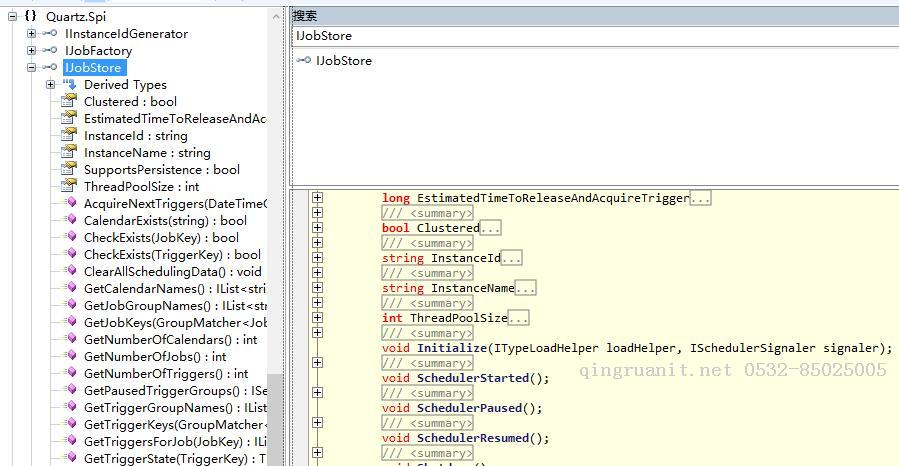Expand summary above SchedulerStarted
Image resolution: width=899 pixels, height=466 pixels.
coord(317,362)
